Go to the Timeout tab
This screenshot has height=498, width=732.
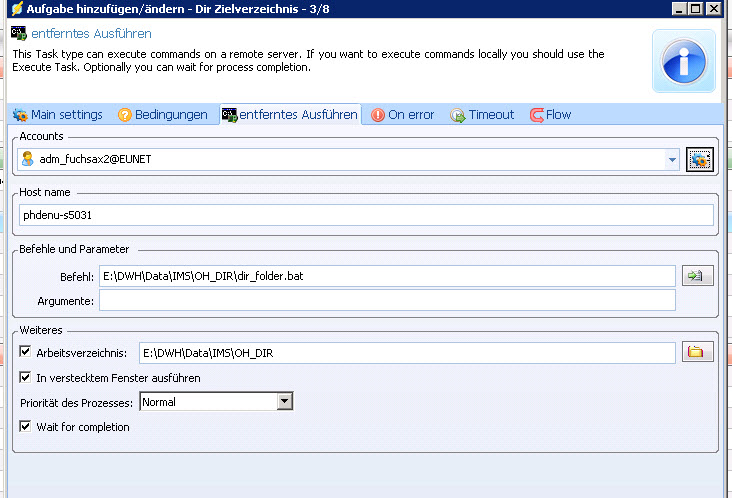482,115
